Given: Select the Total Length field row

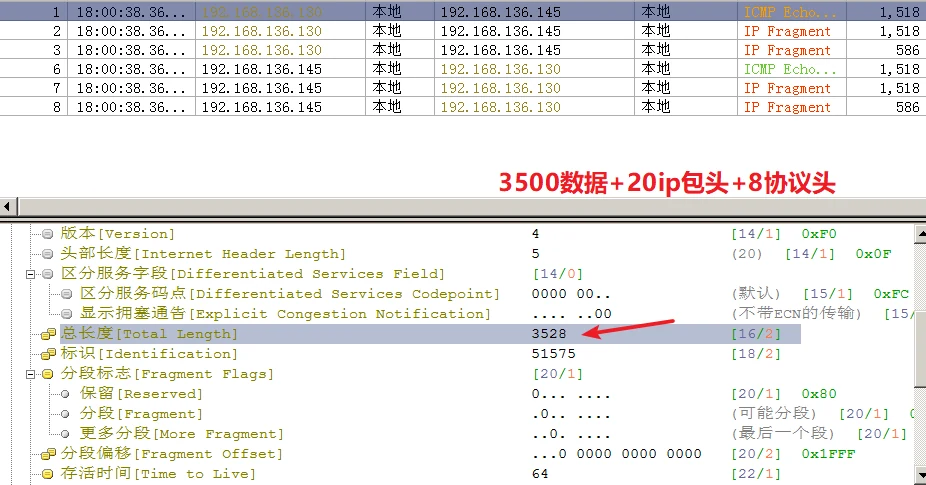Looking at the screenshot, I should pos(430,334).
